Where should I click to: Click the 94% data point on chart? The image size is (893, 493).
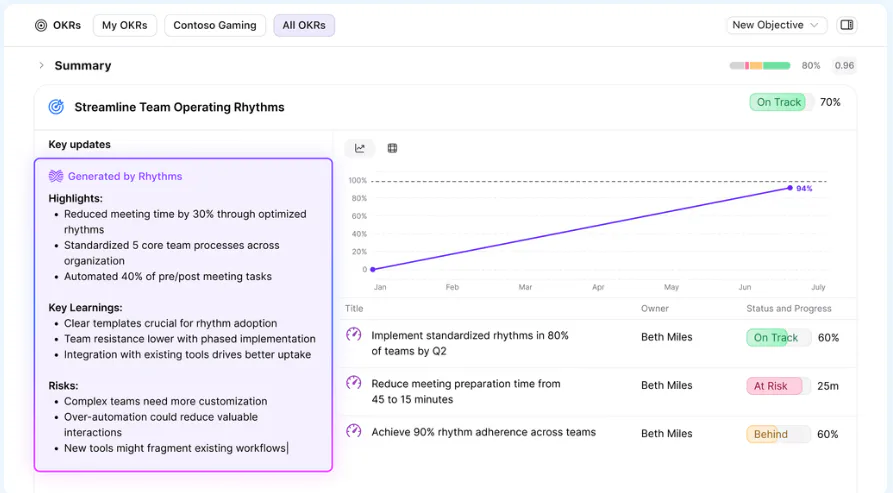click(790, 188)
